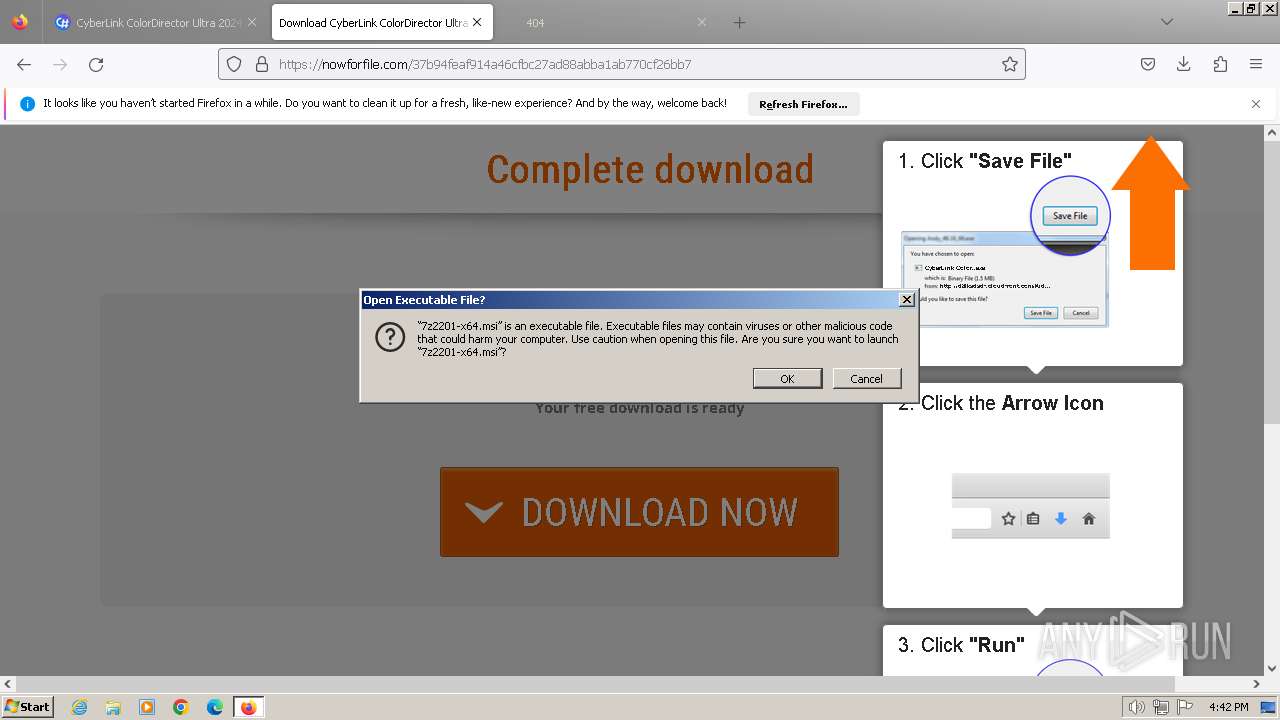The width and height of the screenshot is (1280, 720).
Task: Click the question mark icon in dialog
Action: [x=390, y=337]
